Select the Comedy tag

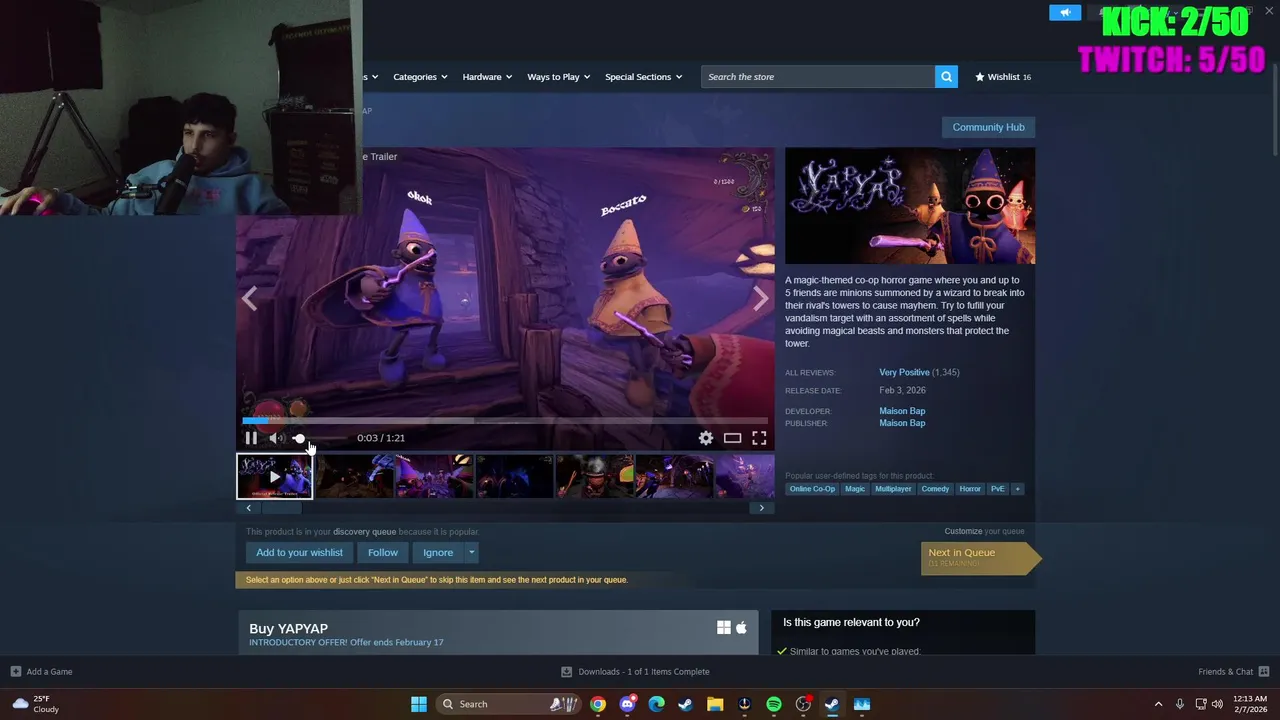click(935, 489)
